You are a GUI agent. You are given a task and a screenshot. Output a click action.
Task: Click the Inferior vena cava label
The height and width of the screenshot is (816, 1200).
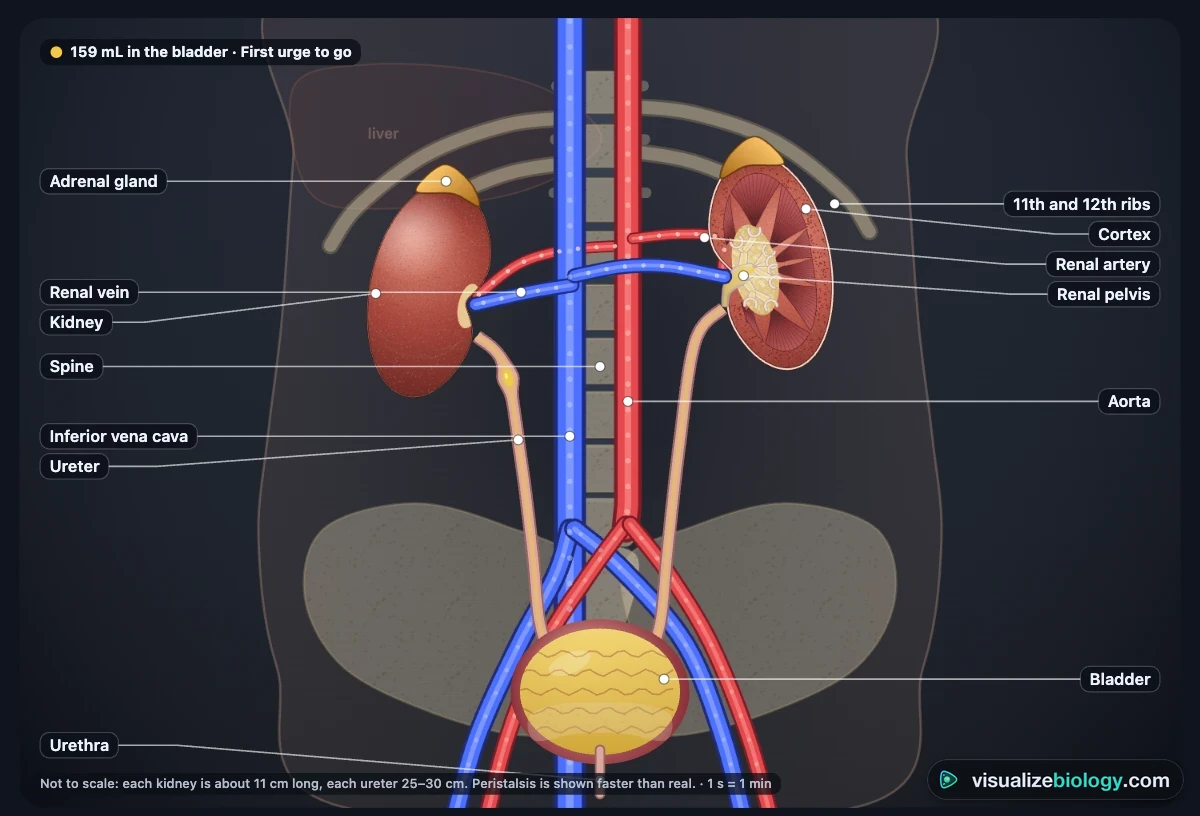[119, 436]
